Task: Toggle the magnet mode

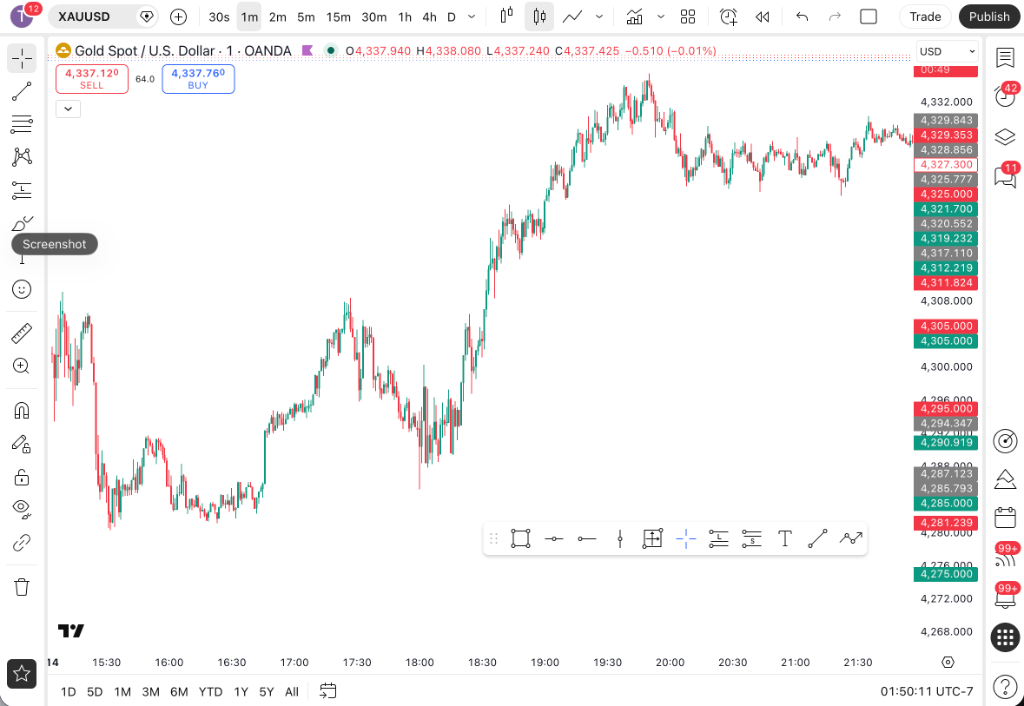Action: point(22,411)
